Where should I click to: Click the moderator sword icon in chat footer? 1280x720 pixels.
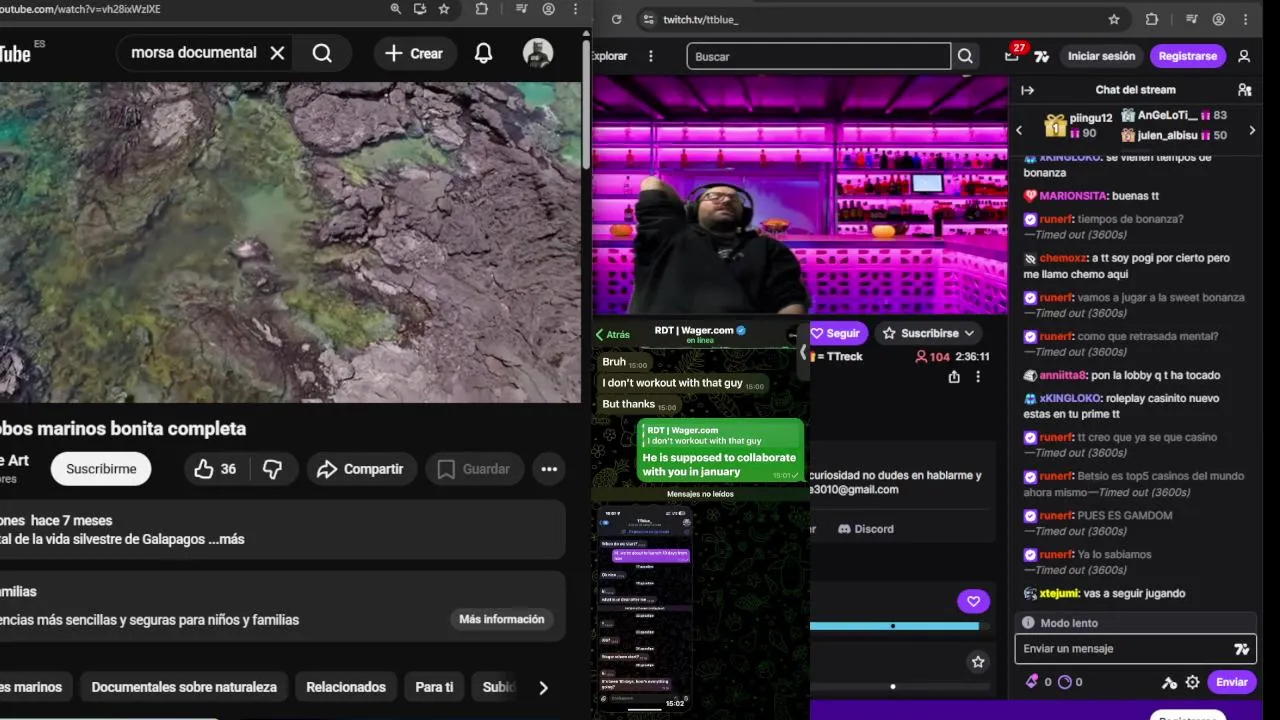click(x=1169, y=682)
